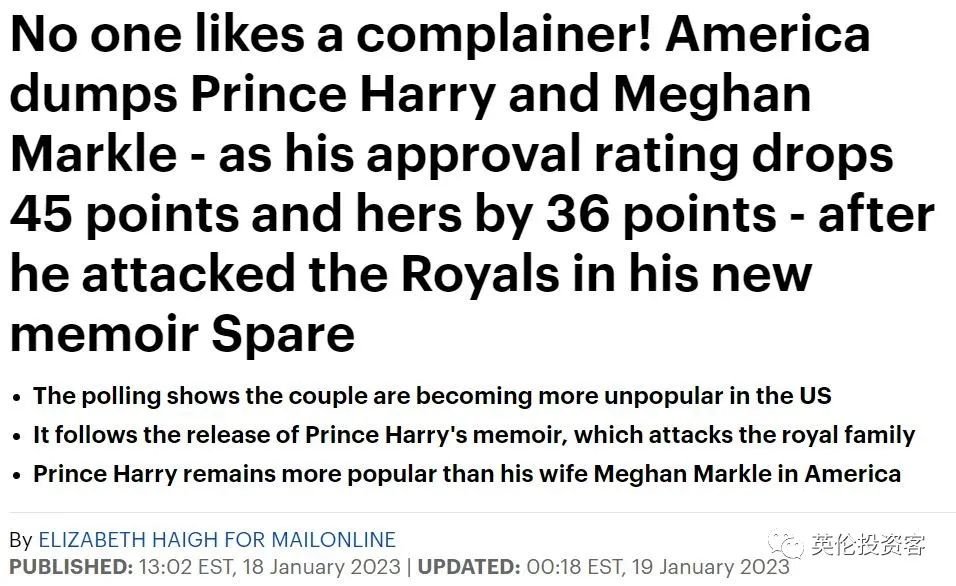
Task: Click the WeChat logo icon in the watermark
Action: click(785, 545)
